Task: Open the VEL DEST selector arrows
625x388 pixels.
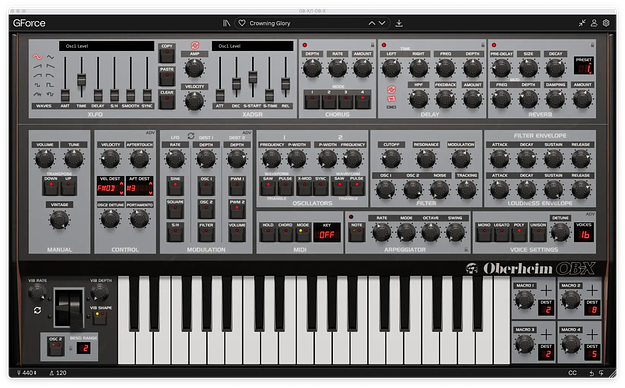Action: (x=121, y=188)
